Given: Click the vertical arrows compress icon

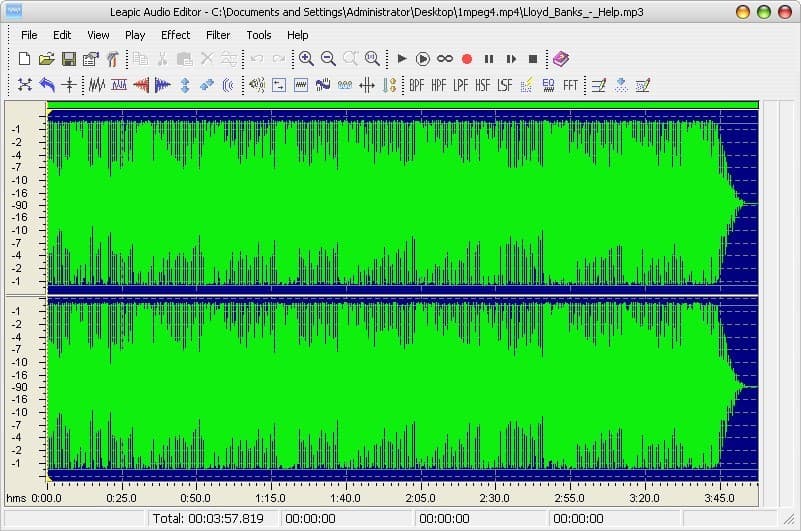Looking at the screenshot, I should (x=69, y=85).
